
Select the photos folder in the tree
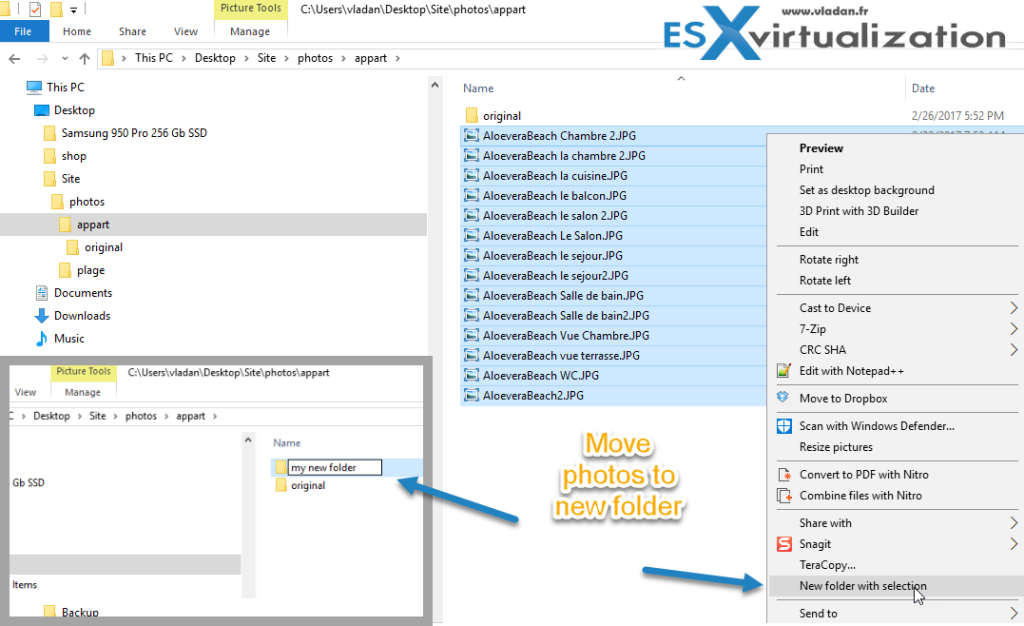(x=87, y=202)
